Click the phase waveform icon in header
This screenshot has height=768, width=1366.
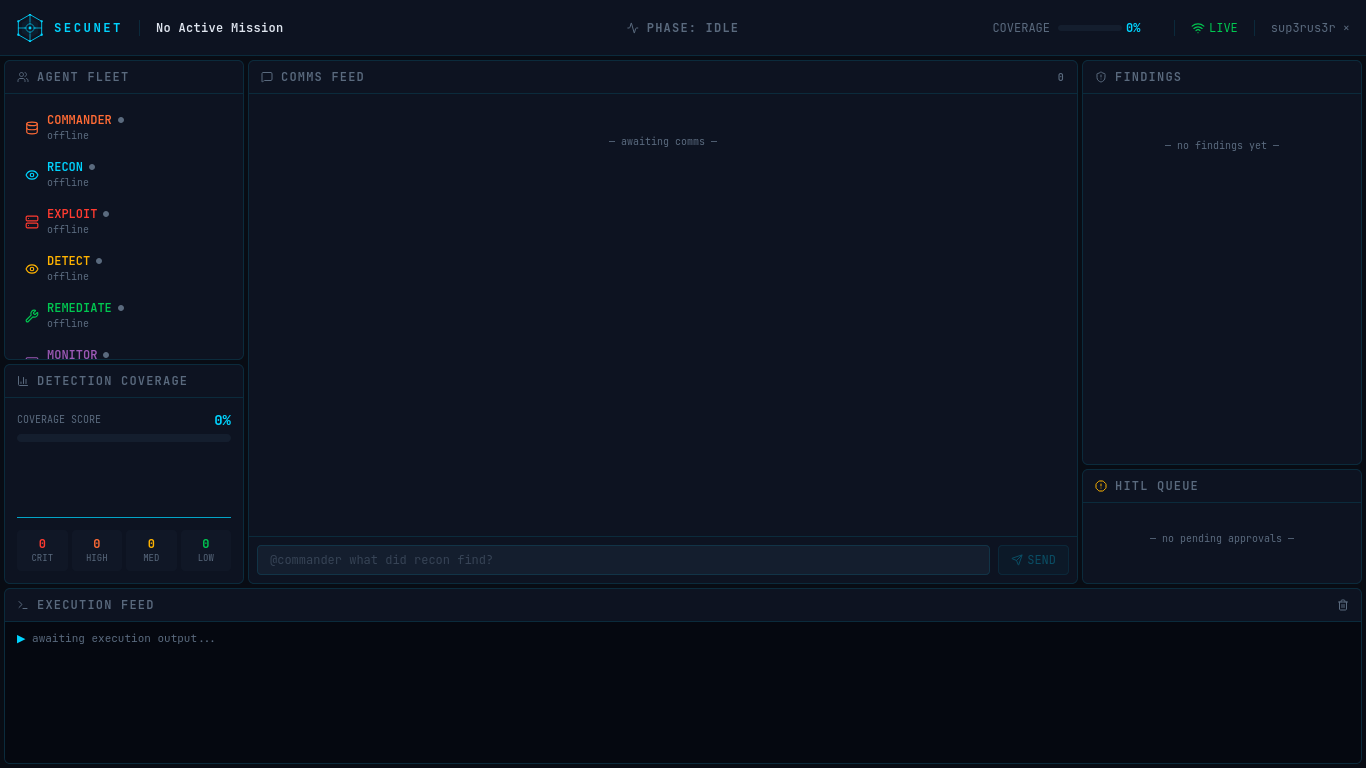pos(631,27)
